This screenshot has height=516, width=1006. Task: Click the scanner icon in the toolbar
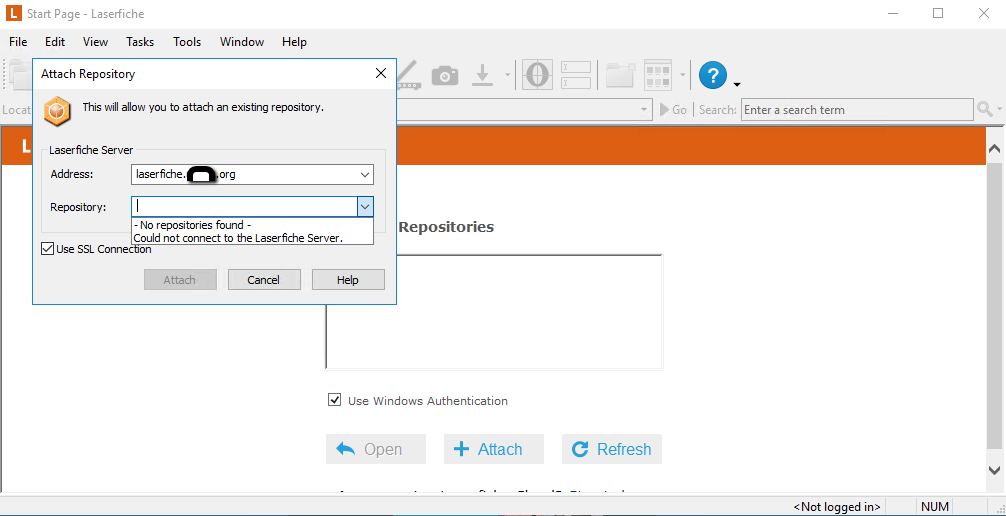tap(408, 75)
